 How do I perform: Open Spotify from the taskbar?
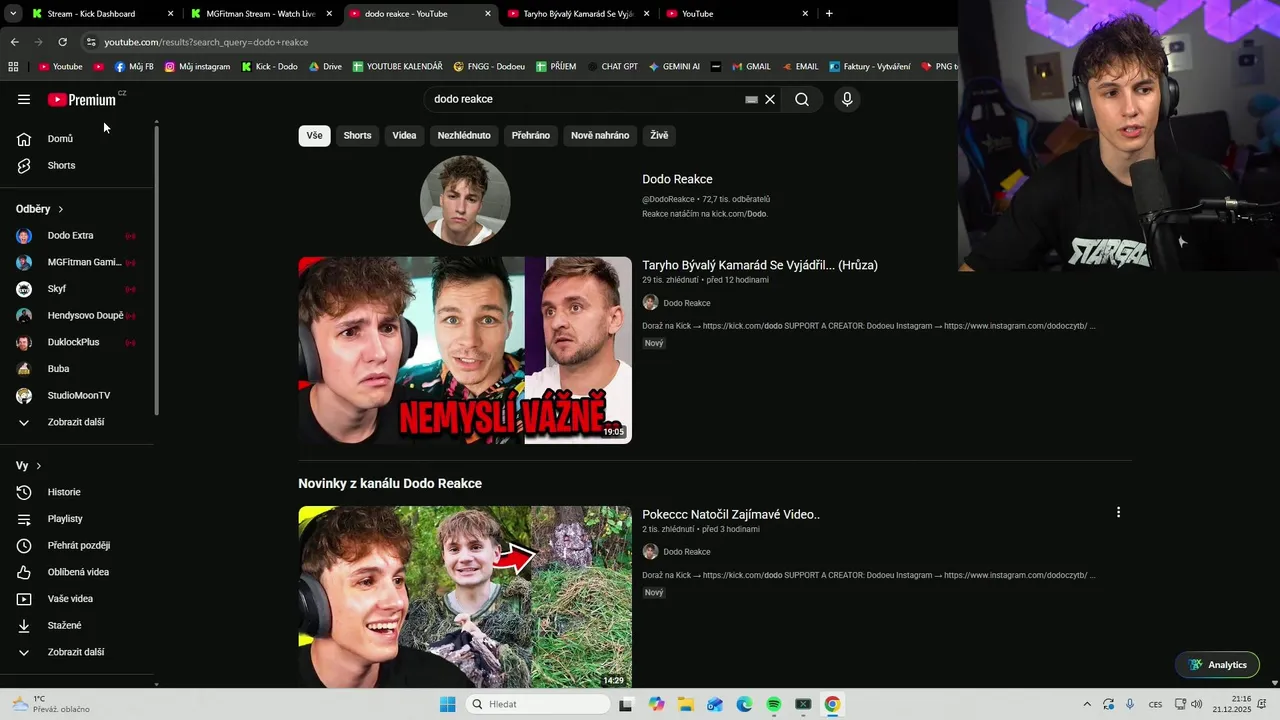[773, 704]
